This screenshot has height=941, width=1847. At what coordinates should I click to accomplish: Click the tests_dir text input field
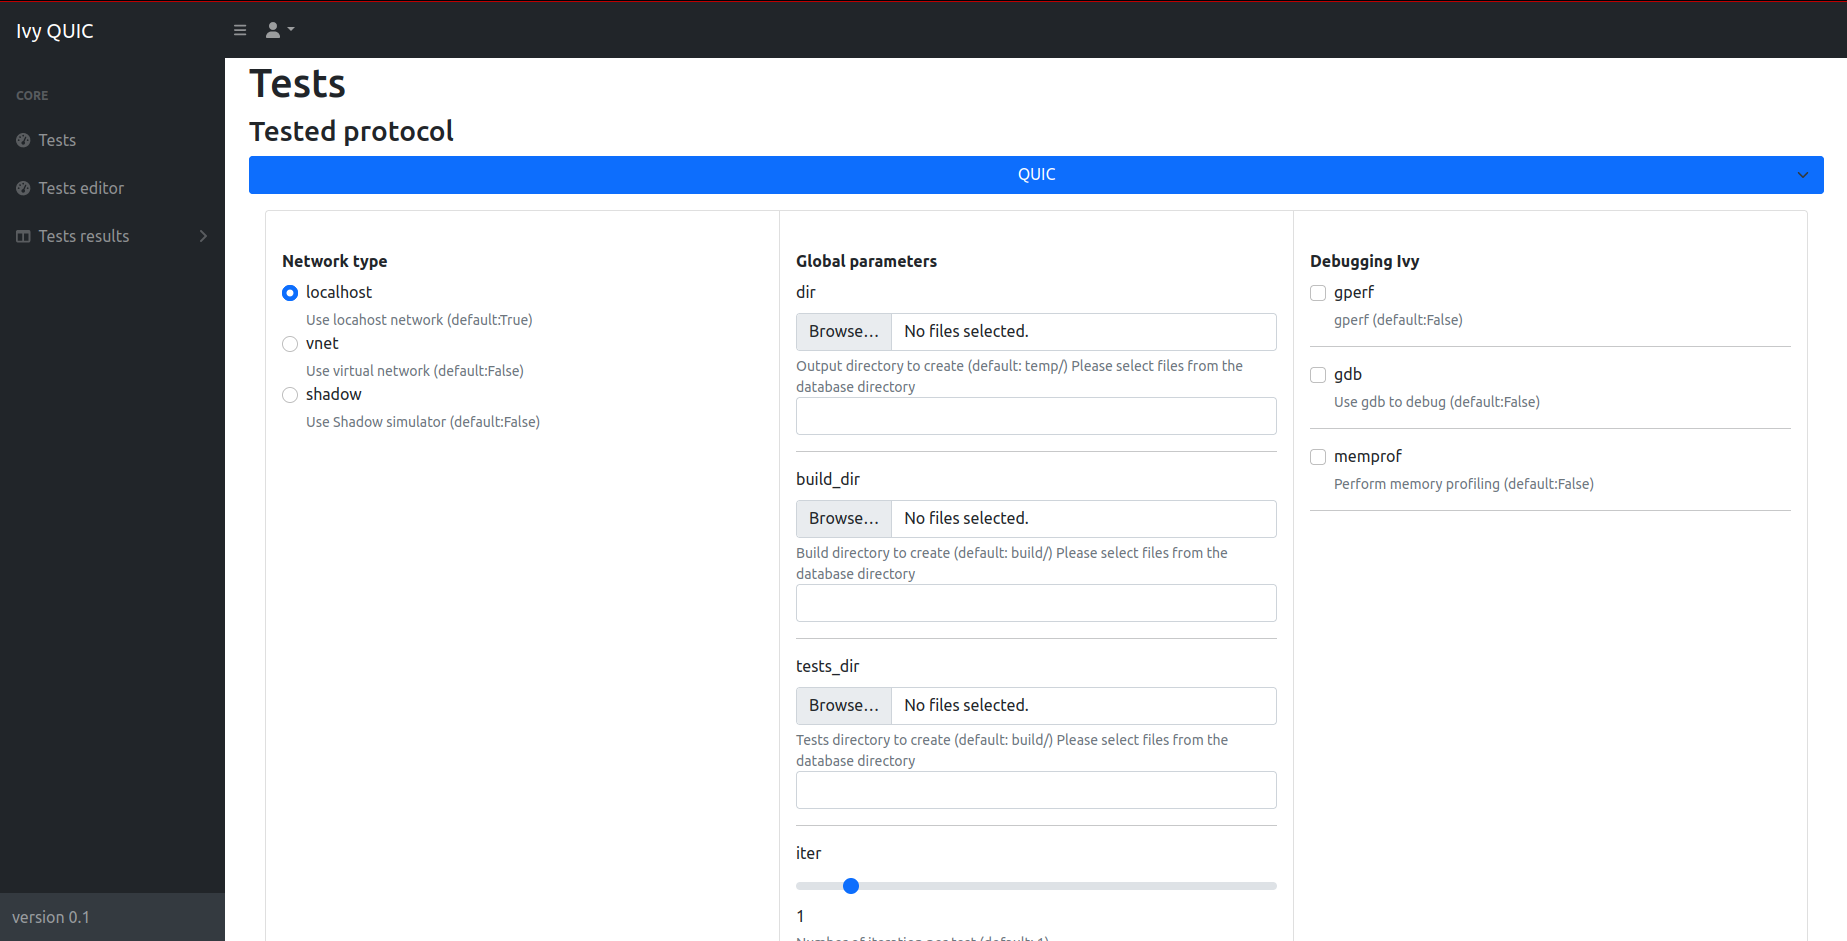click(x=1036, y=790)
